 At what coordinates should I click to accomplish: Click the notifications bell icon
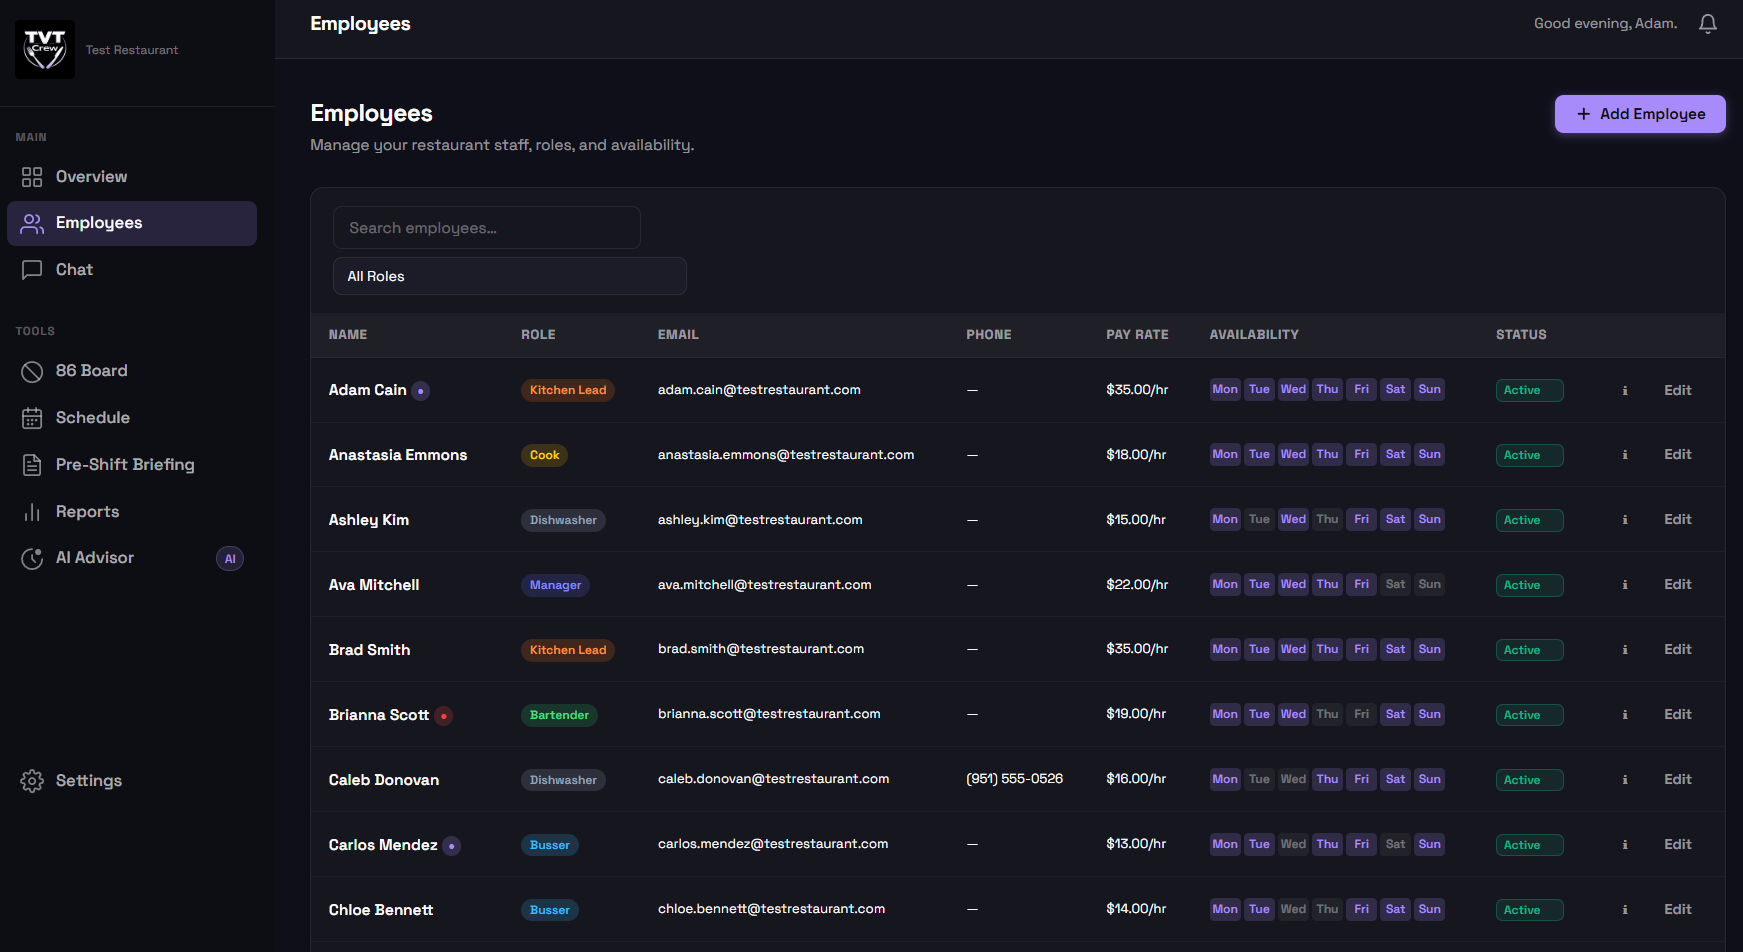click(x=1707, y=24)
